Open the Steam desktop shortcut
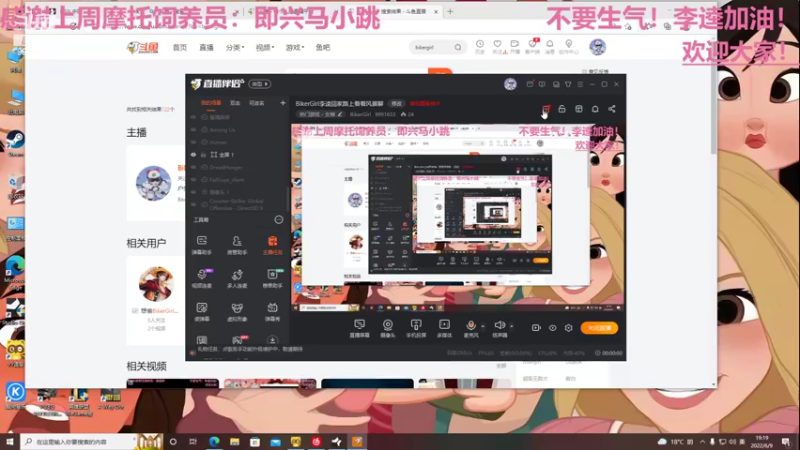Image resolution: width=800 pixels, height=450 pixels. click(15, 143)
